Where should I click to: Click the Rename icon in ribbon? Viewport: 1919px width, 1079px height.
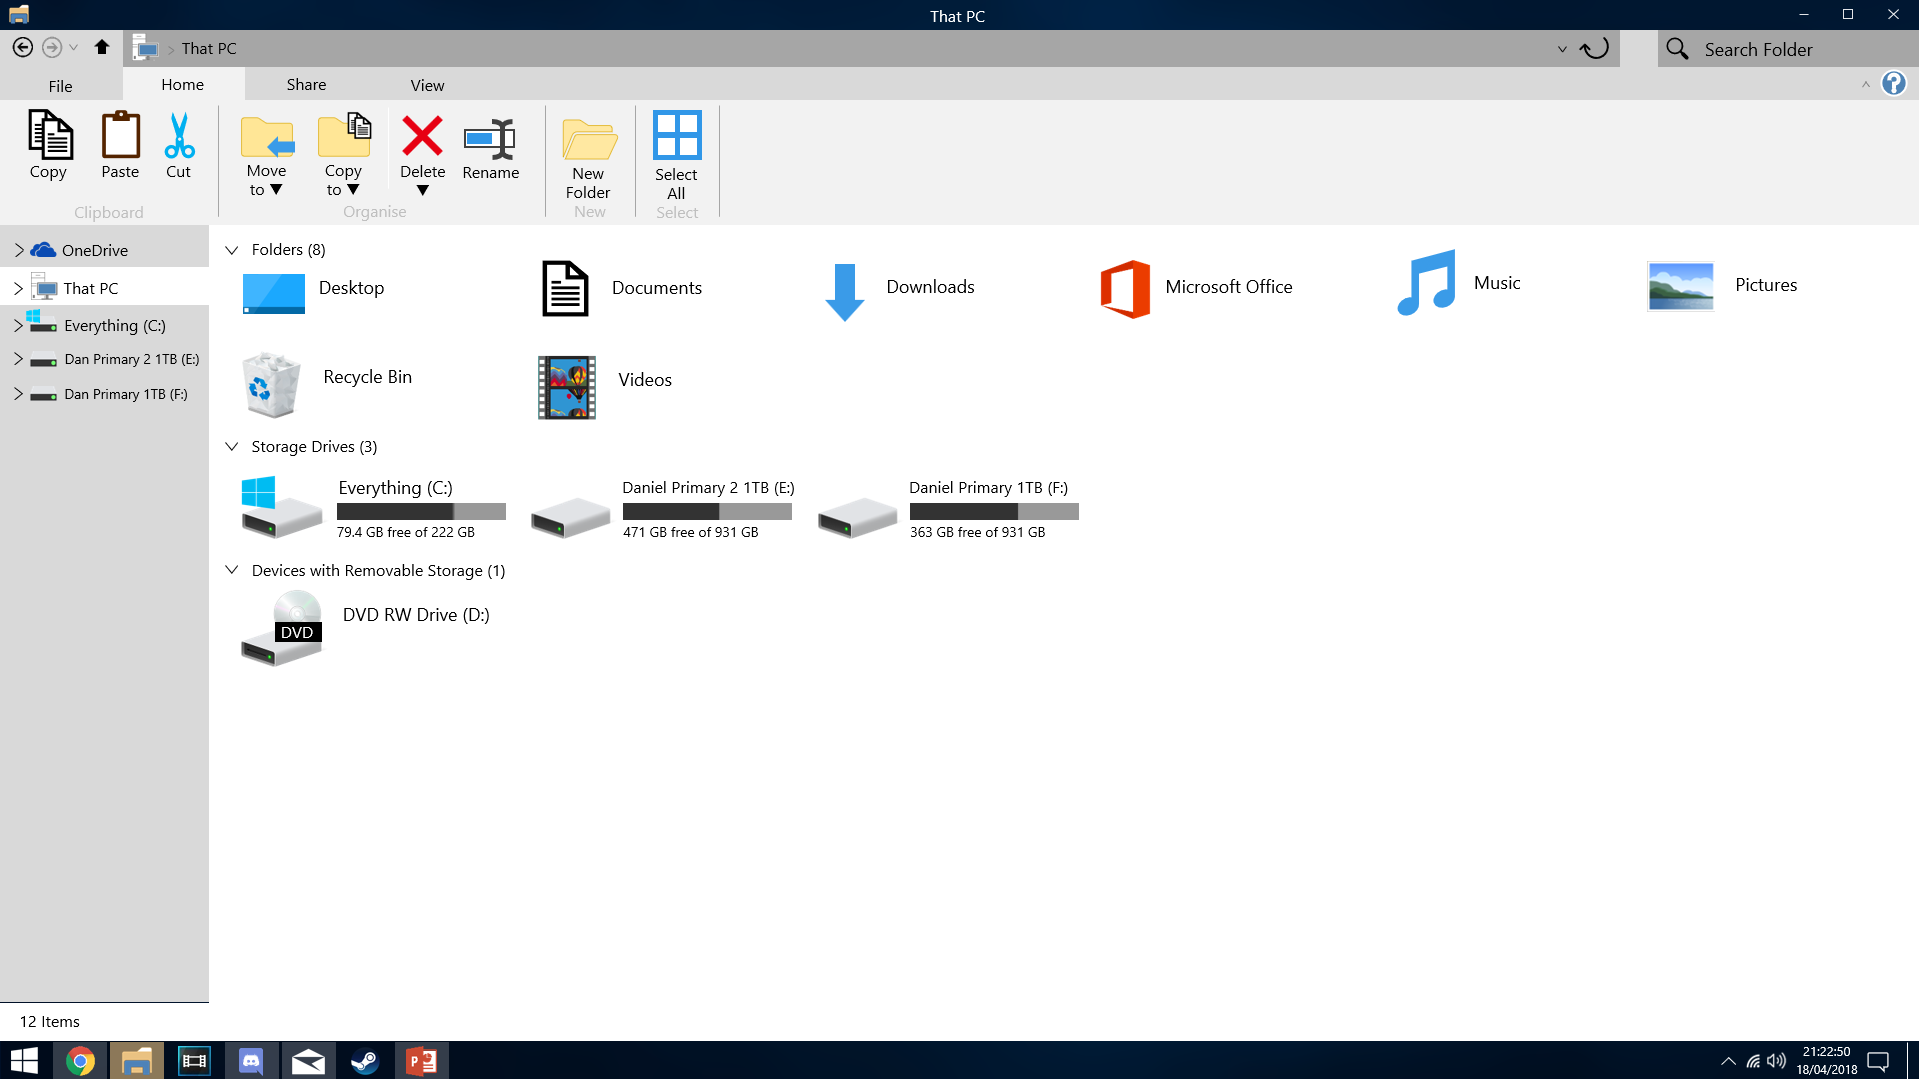490,138
